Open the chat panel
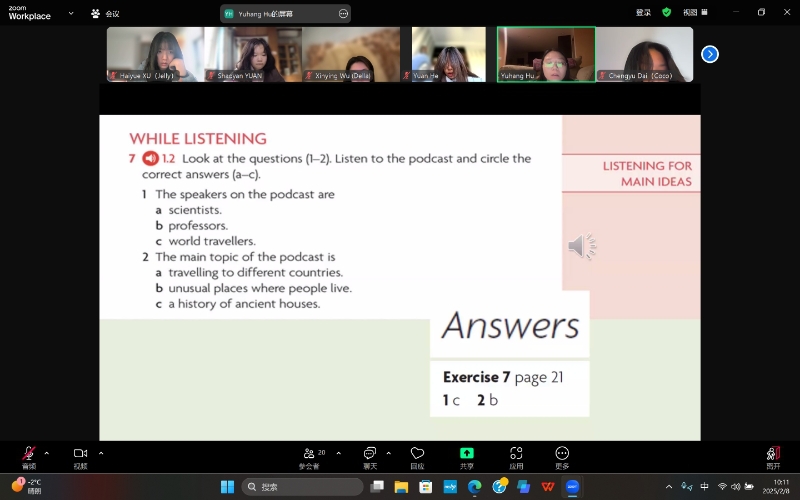 (x=370, y=454)
